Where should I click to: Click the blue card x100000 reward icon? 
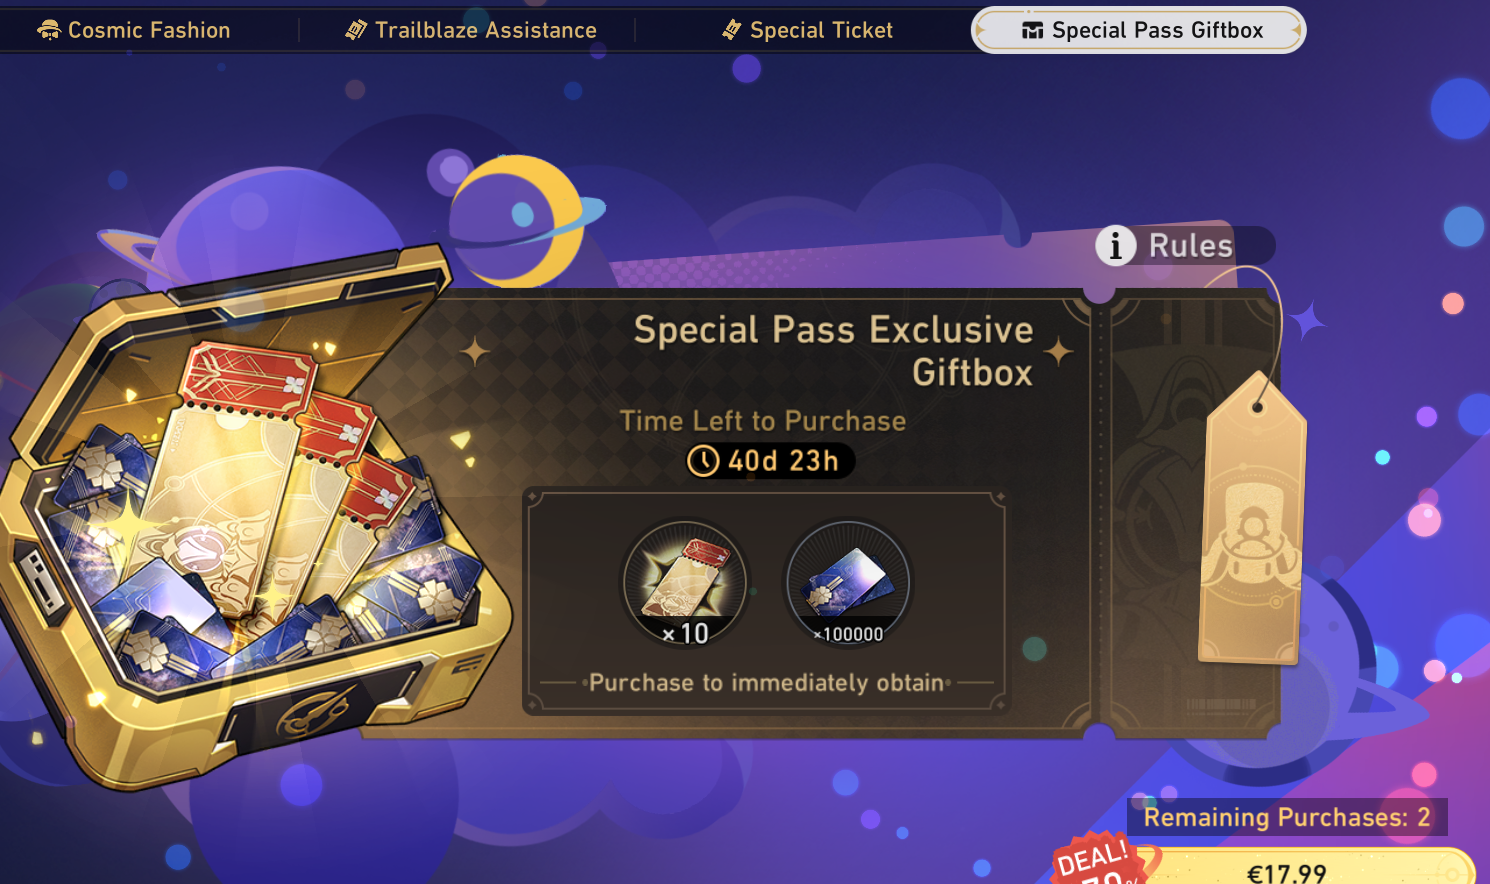(x=849, y=583)
